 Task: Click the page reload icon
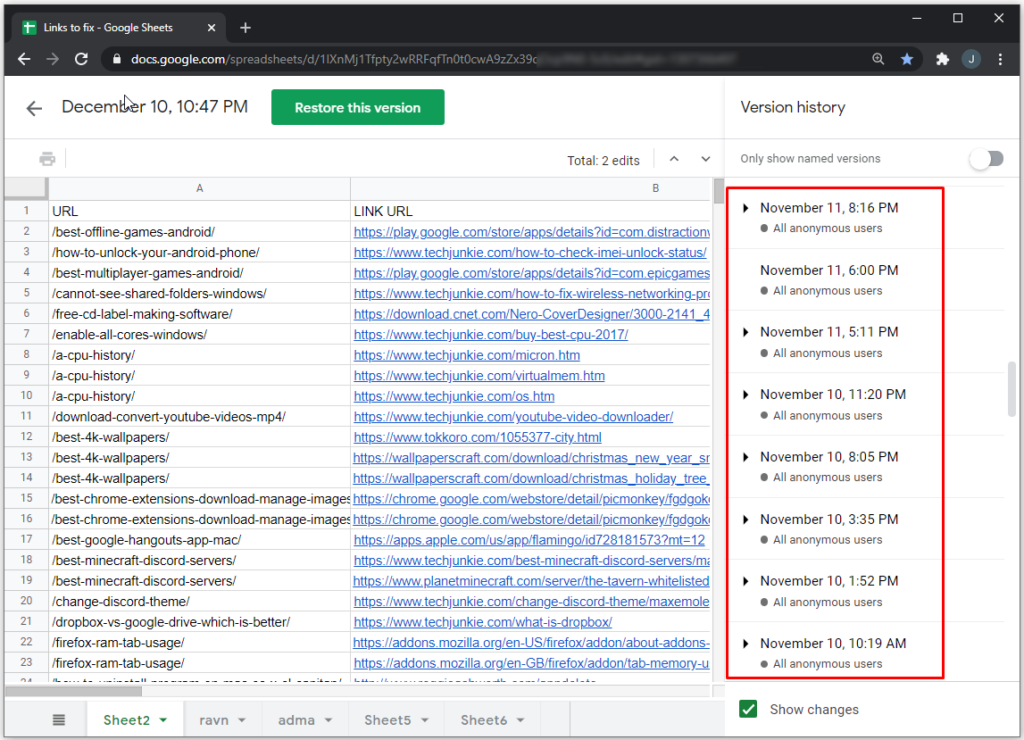[83, 59]
